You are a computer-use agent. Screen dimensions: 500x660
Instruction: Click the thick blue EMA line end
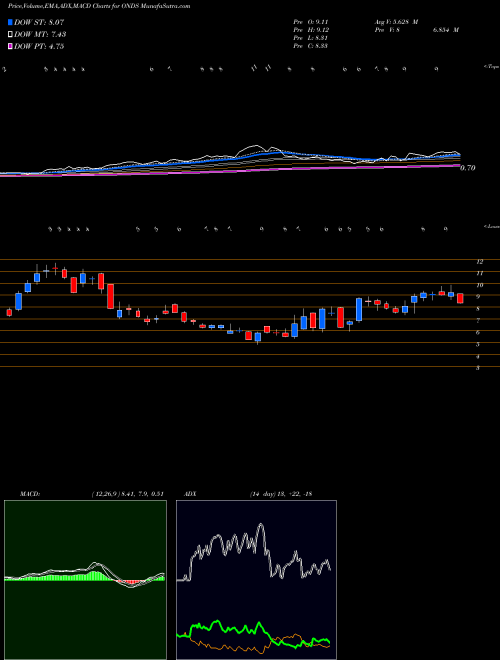coord(458,155)
